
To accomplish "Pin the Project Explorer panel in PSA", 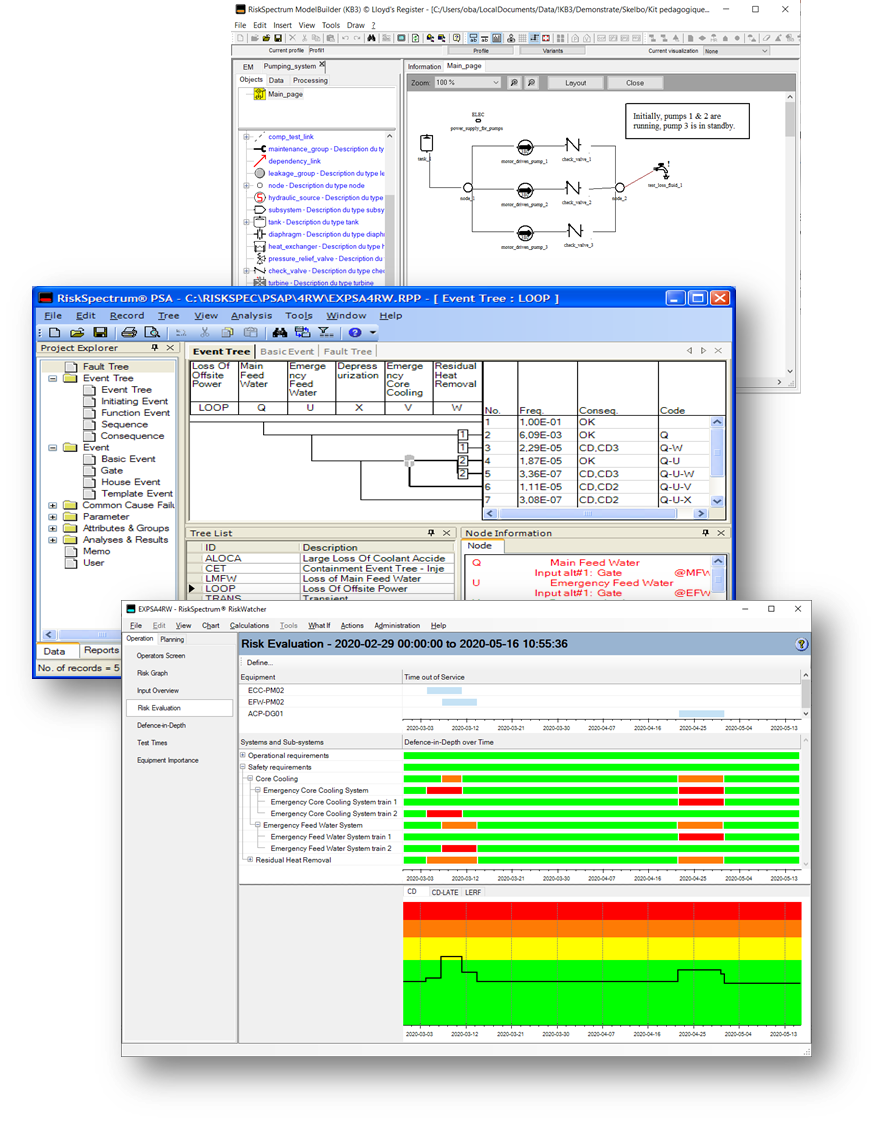I will 155,348.
